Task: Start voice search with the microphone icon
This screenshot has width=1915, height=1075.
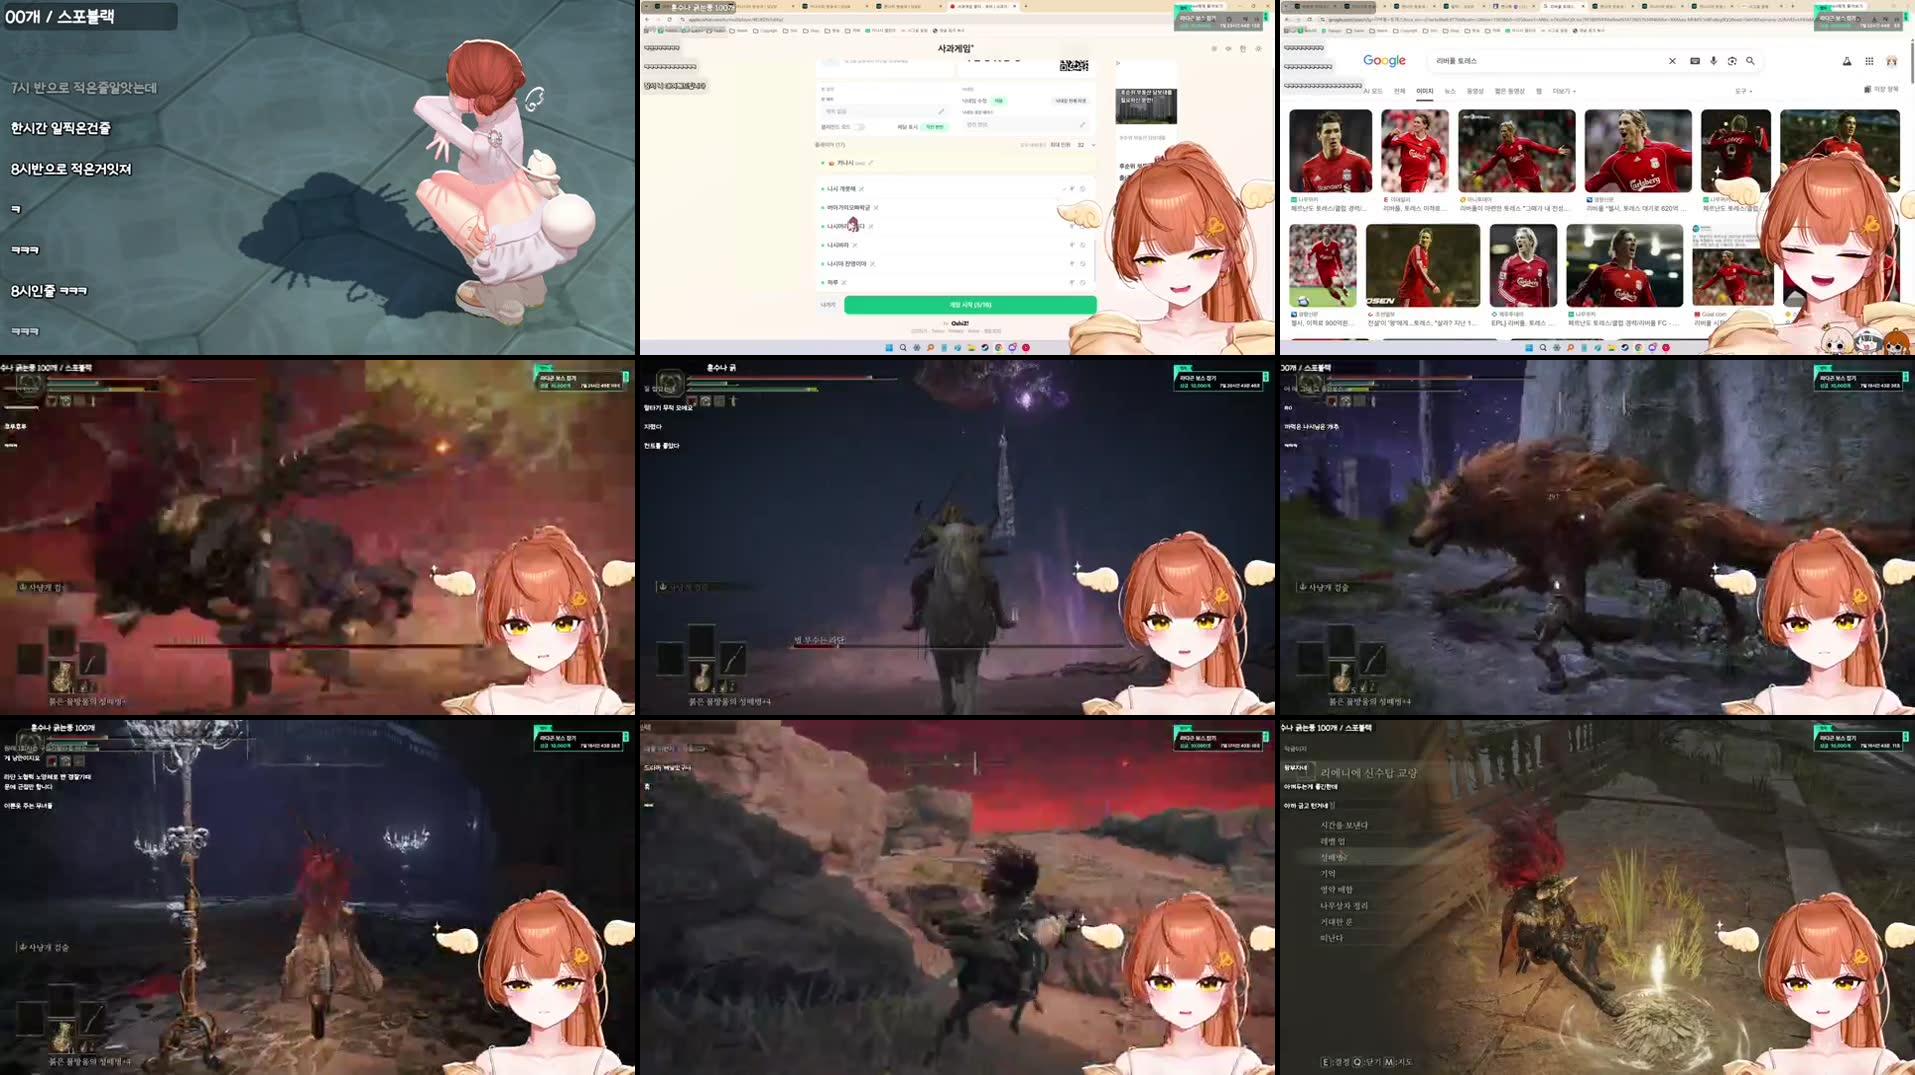Action: 1714,61
